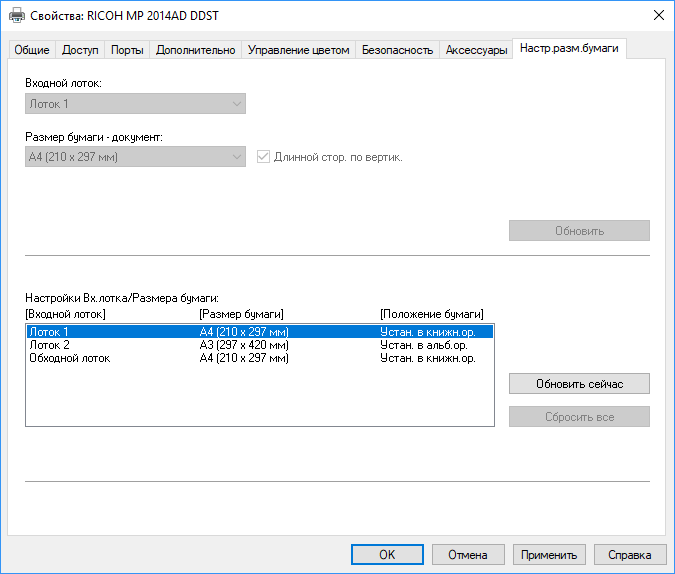Toggle the long-edge vertical checkbox
The width and height of the screenshot is (675, 574).
(264, 157)
